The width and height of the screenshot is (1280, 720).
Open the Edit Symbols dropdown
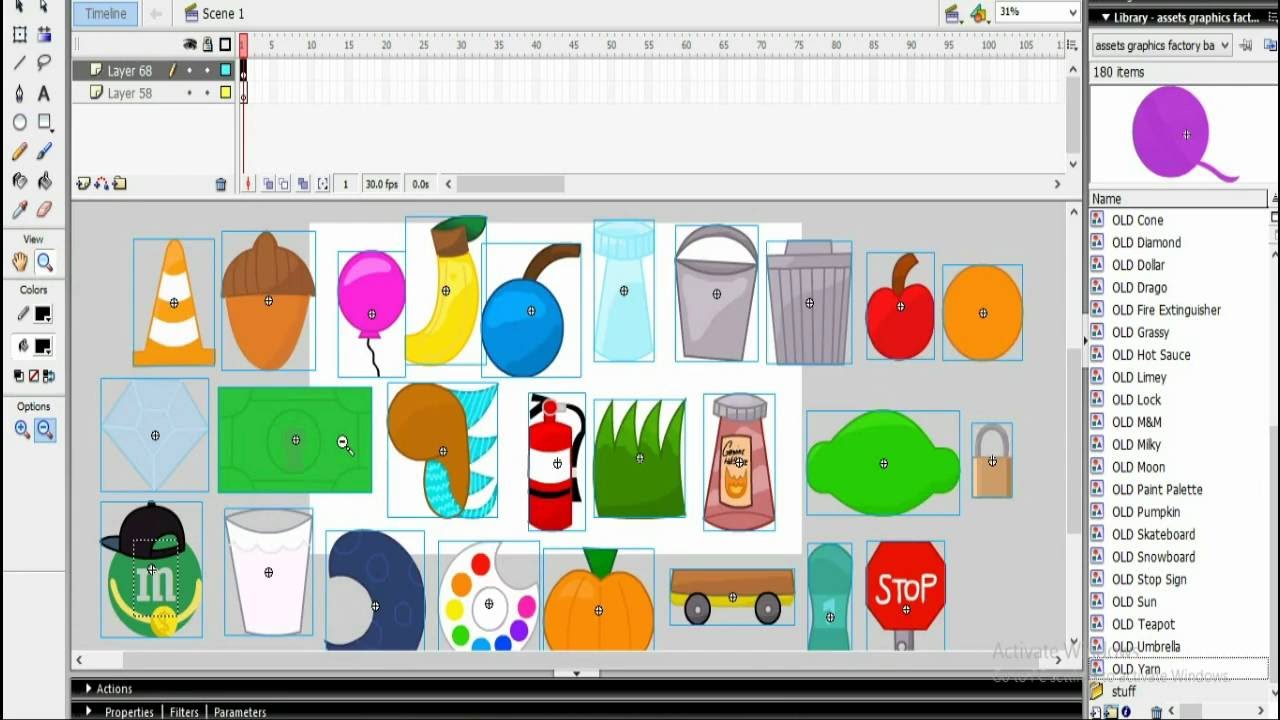point(979,13)
